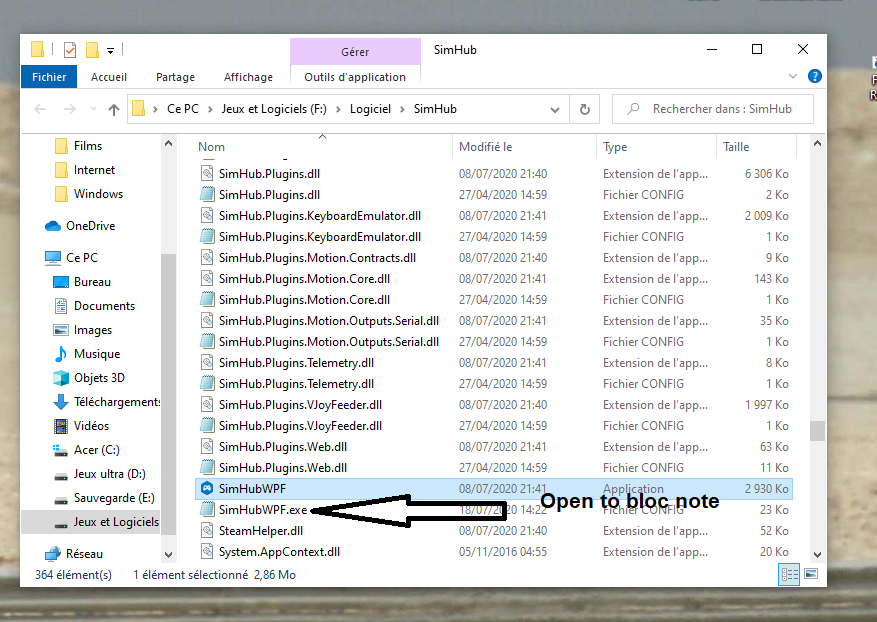
Task: Select Films folder in navigation pane
Action: pos(88,146)
